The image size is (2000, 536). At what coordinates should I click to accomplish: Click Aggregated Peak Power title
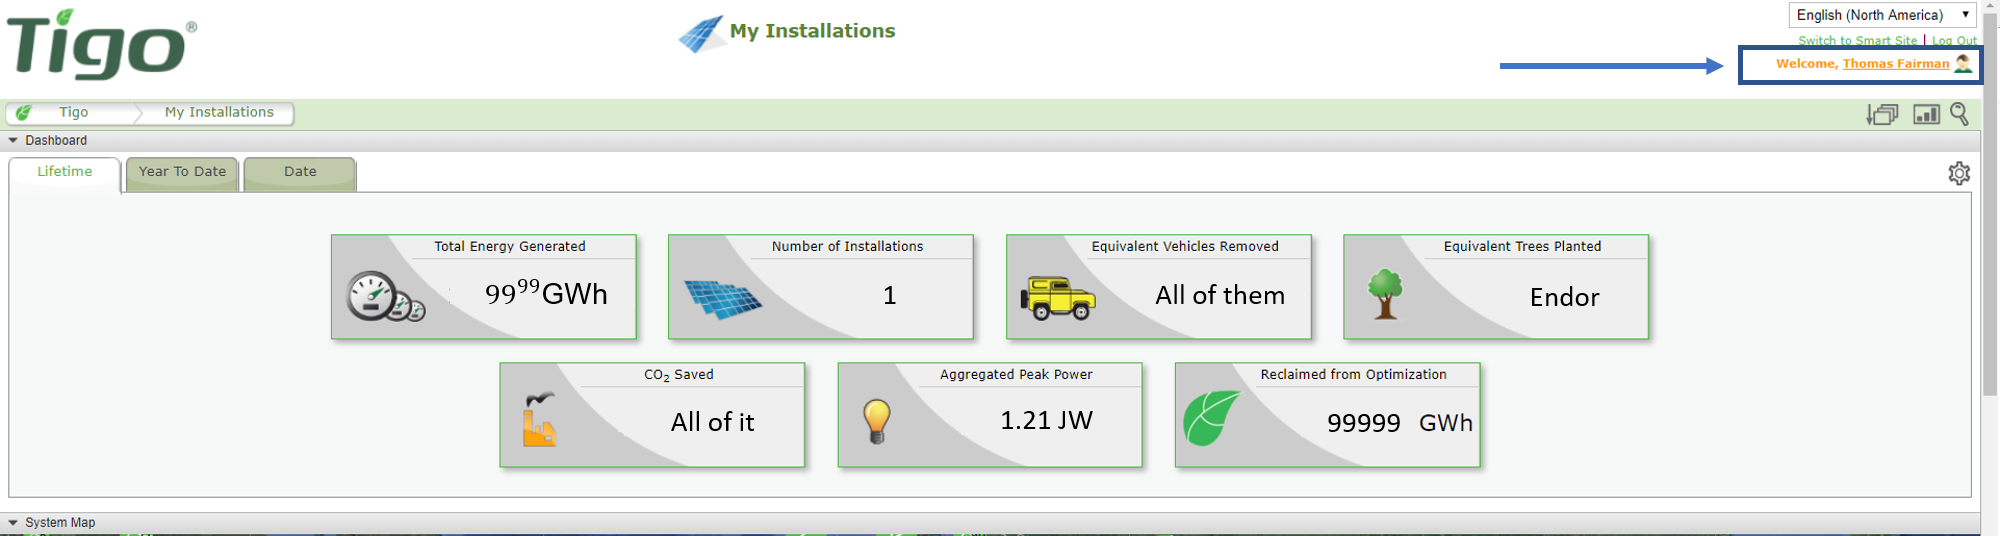(1016, 374)
